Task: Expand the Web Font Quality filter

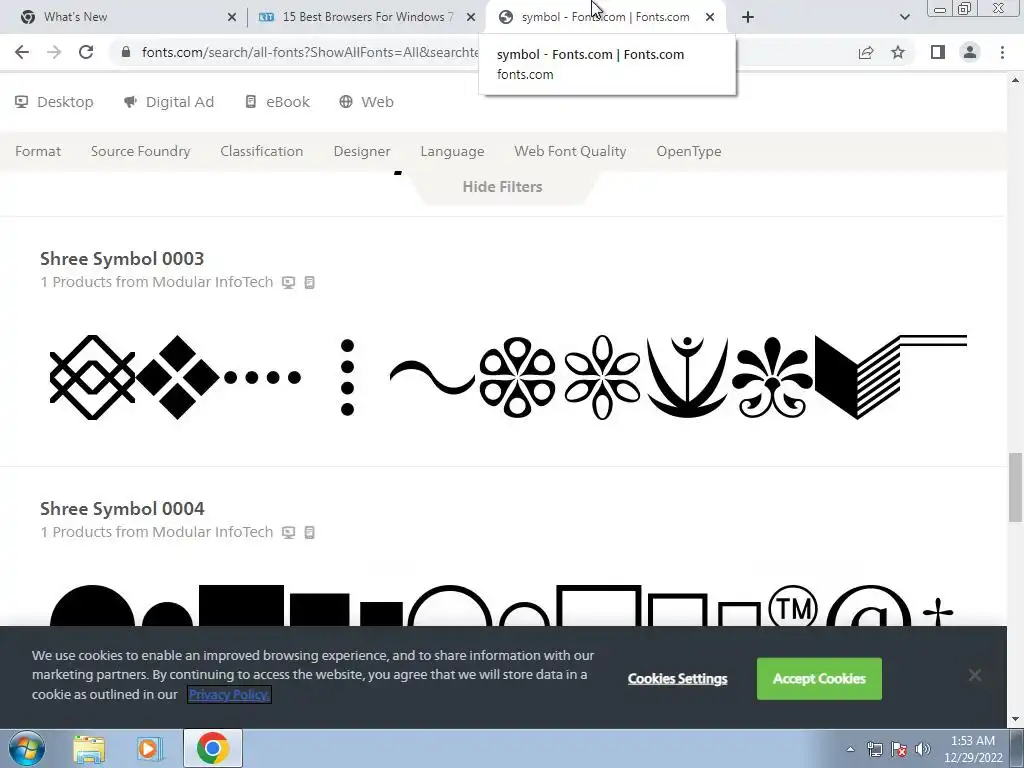Action: (570, 152)
